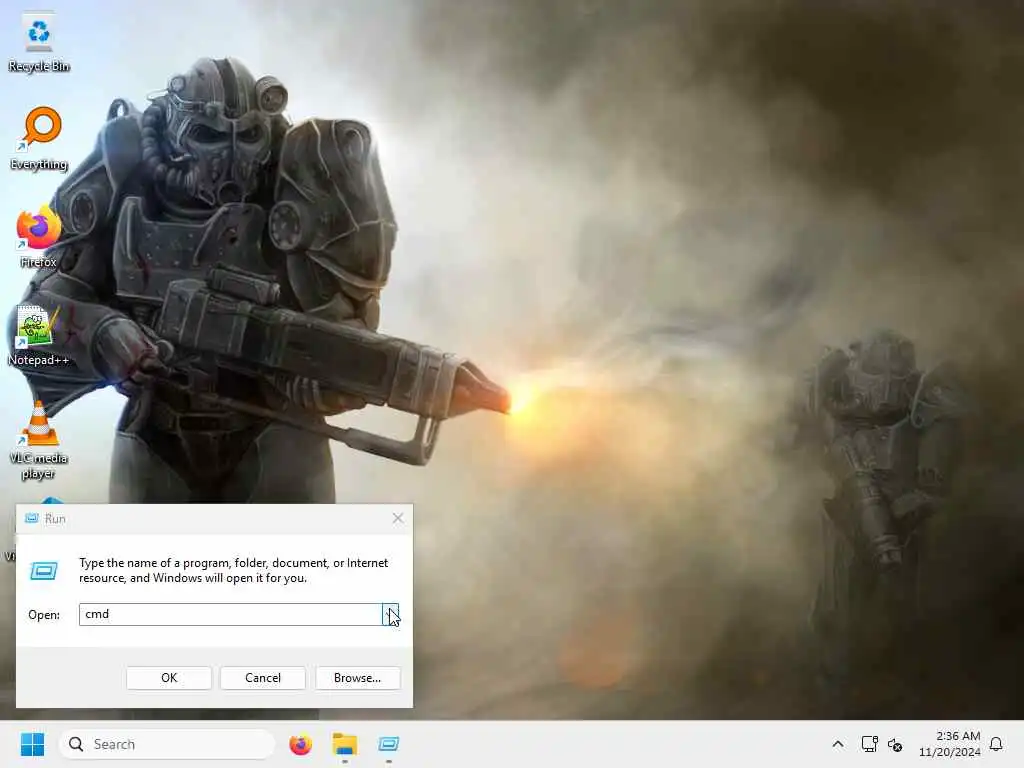Close the Run dialog window
Image resolution: width=1024 pixels, height=768 pixels.
(x=398, y=519)
